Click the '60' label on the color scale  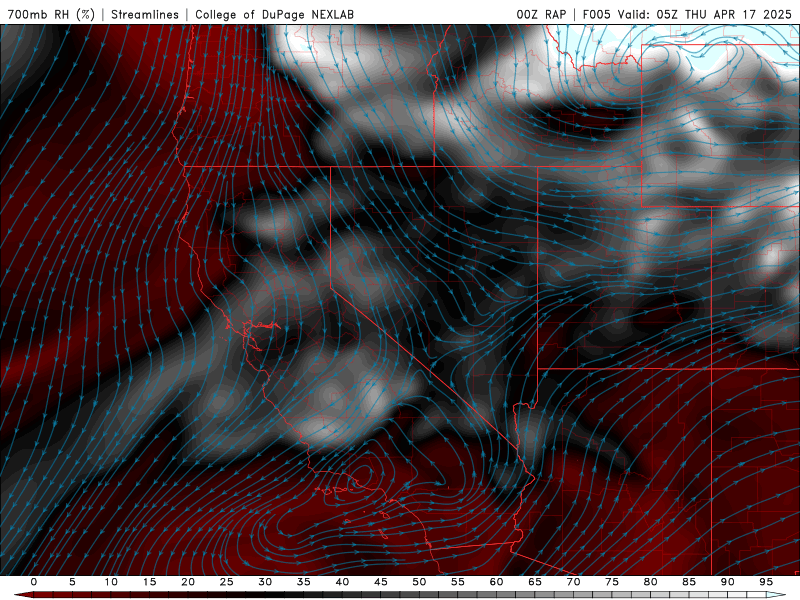[x=496, y=582]
